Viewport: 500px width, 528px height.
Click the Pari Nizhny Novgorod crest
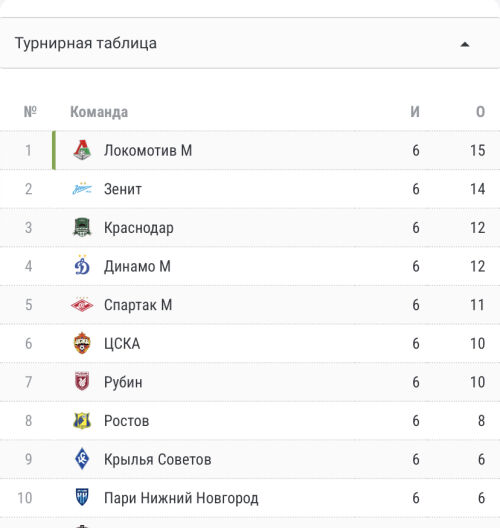tap(82, 497)
